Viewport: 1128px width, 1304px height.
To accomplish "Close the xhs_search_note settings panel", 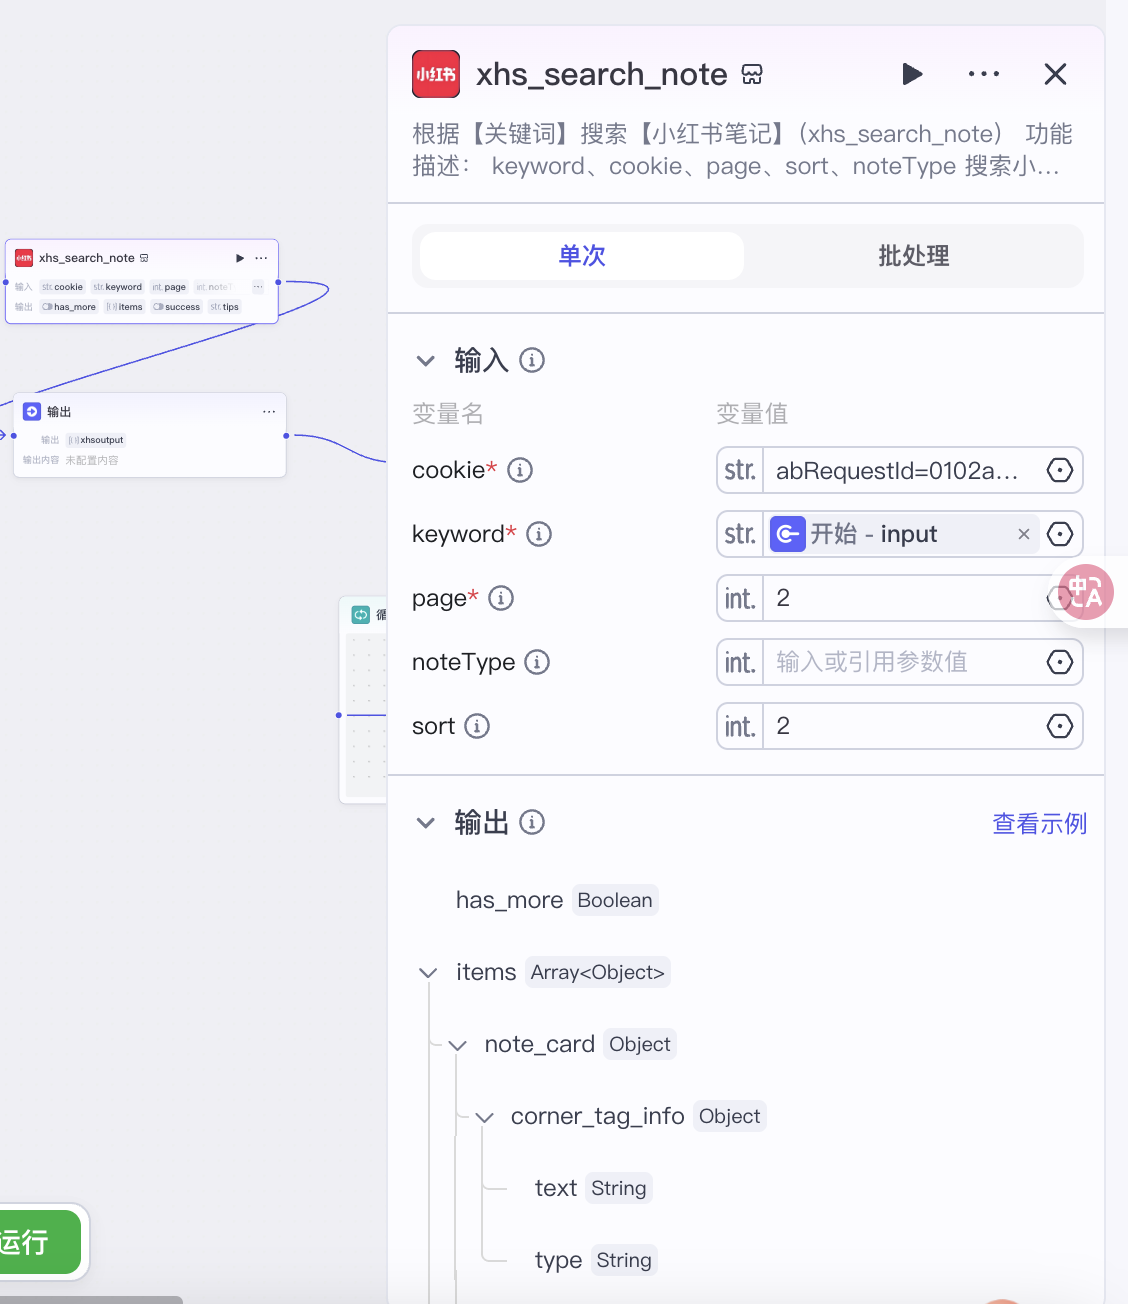I will tap(1055, 74).
